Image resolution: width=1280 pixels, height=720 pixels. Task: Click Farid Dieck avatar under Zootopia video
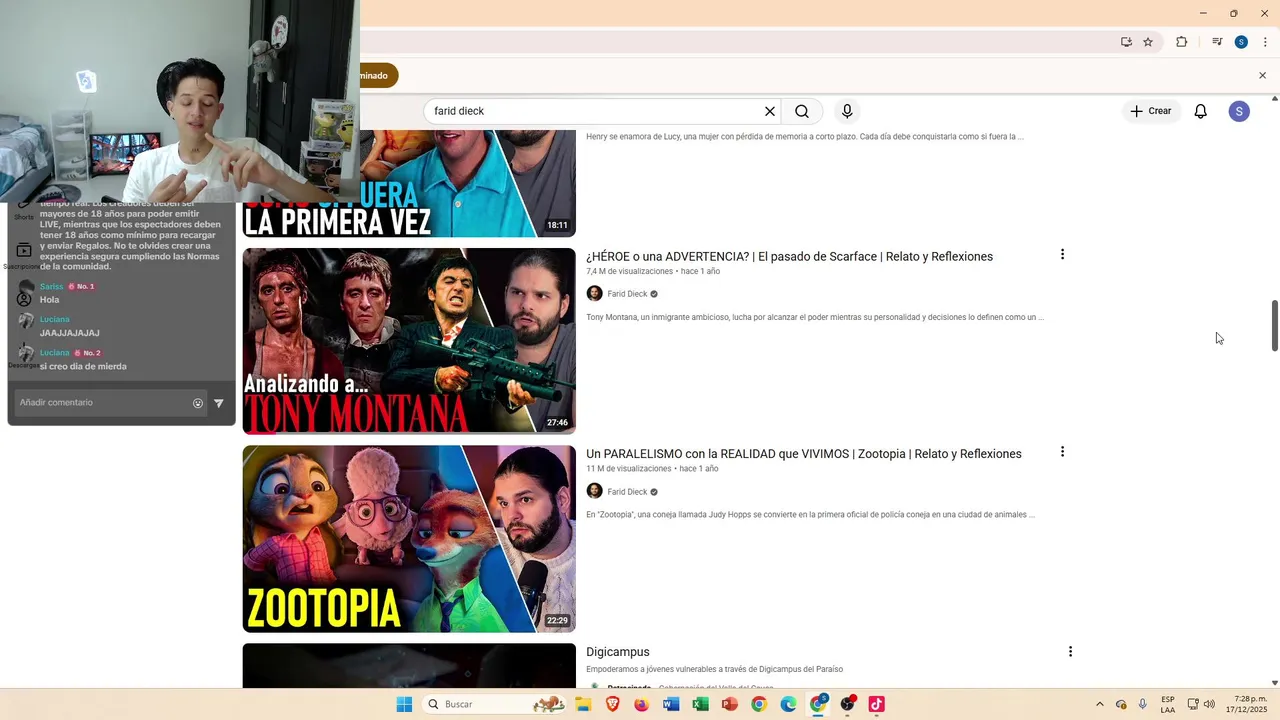click(594, 492)
